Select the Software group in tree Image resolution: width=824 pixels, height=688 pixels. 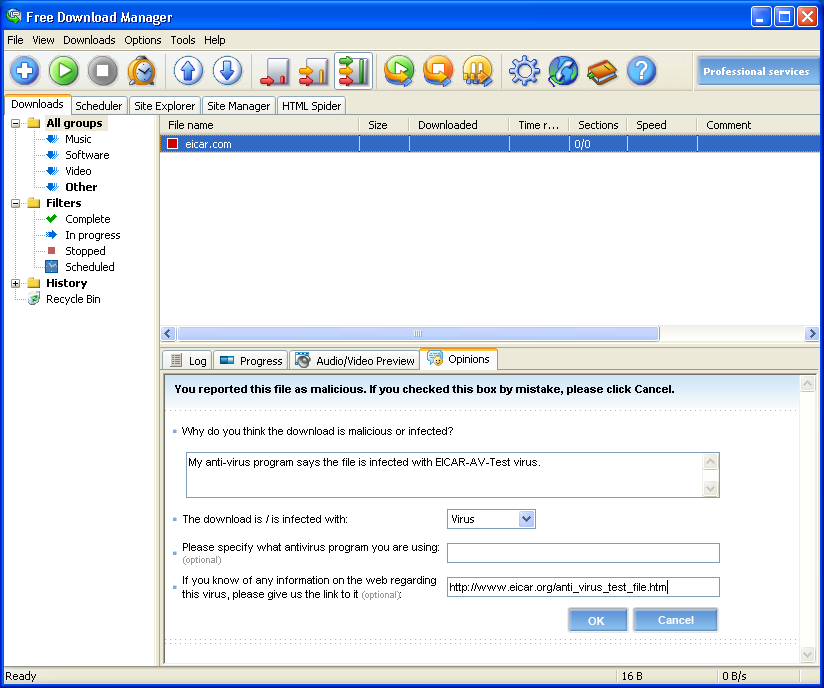(x=87, y=155)
